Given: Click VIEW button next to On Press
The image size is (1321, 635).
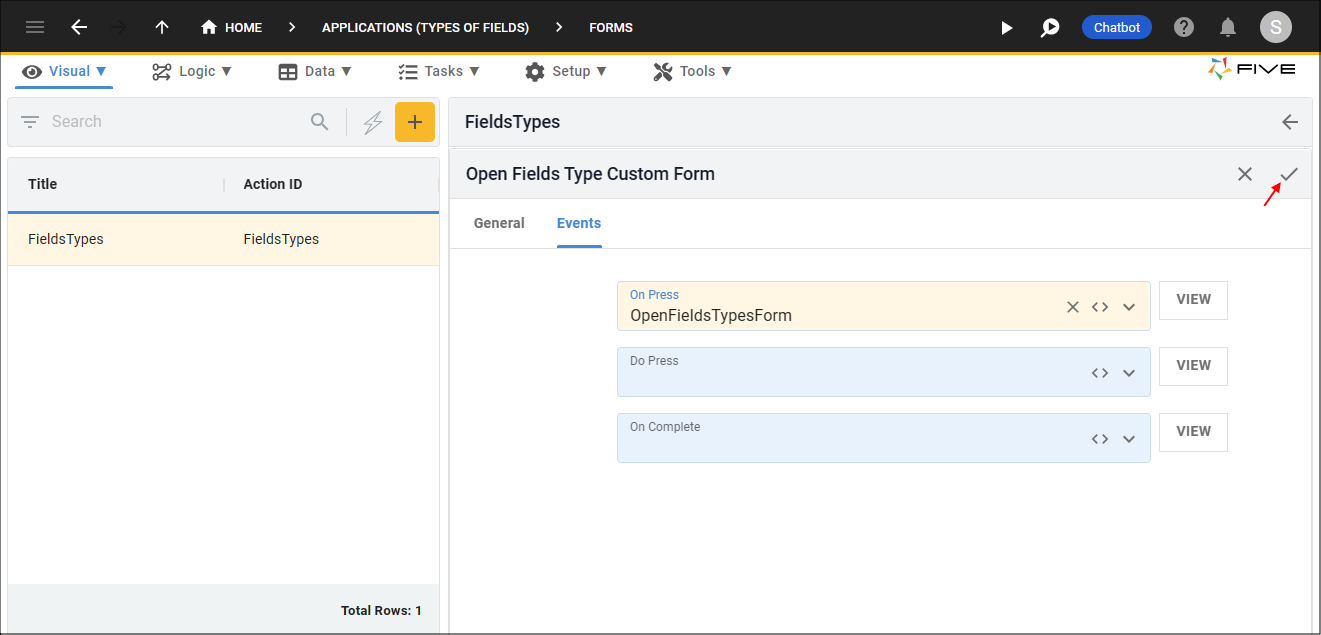Looking at the screenshot, I should coord(1193,300).
